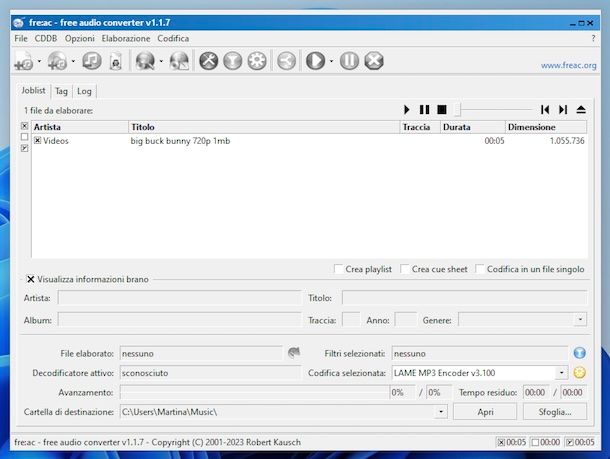Switch to the Log tab
The image size is (610, 459).
click(84, 91)
